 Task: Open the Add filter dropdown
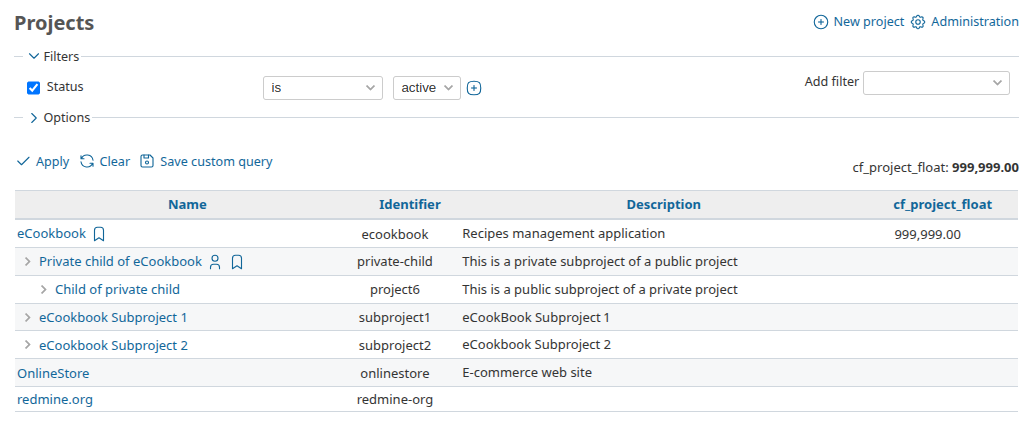[936, 82]
